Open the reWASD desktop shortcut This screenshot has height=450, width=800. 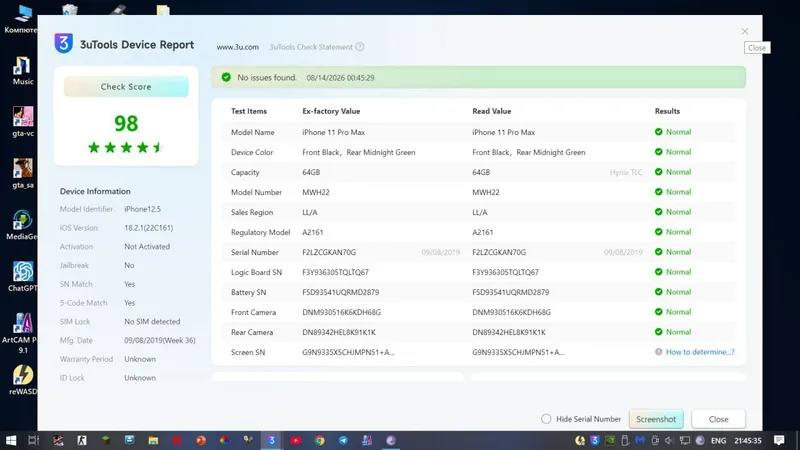point(22,380)
